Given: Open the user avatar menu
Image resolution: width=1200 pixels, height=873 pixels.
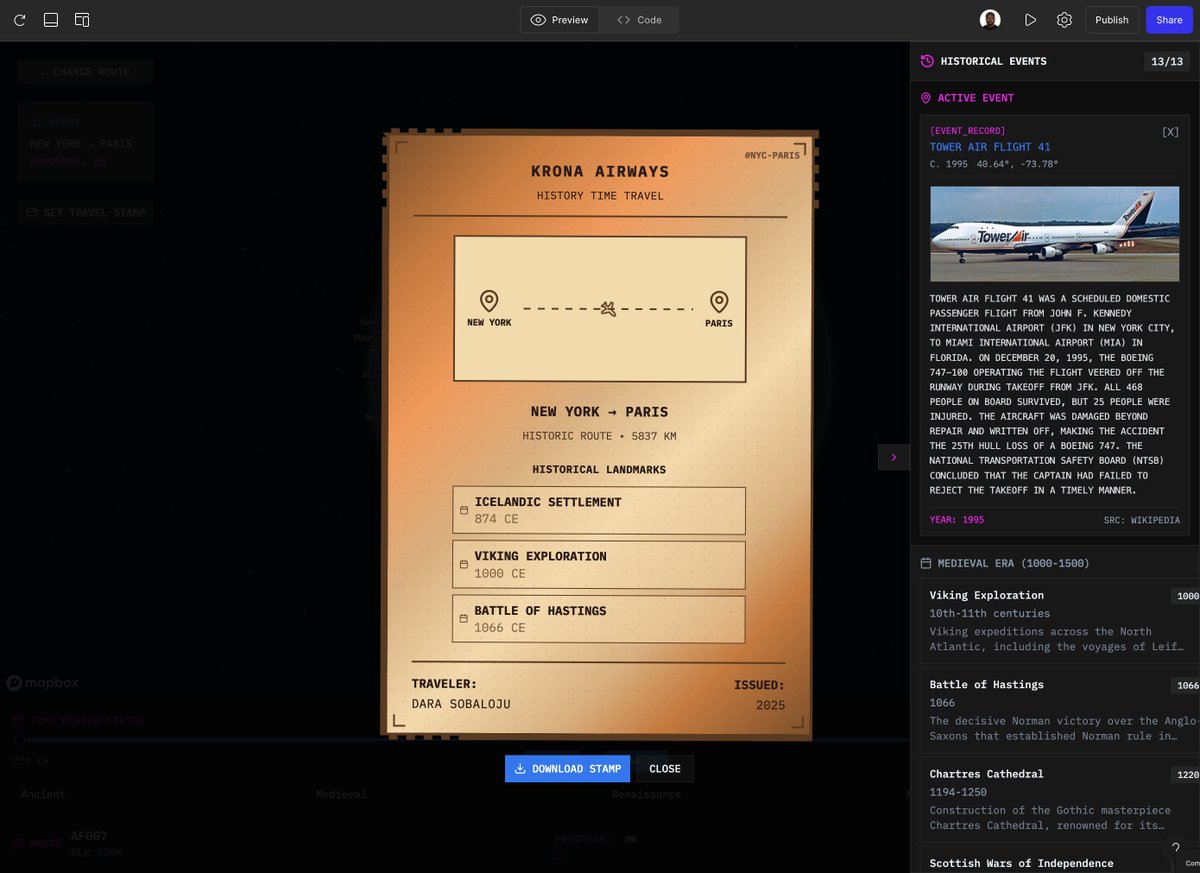Looking at the screenshot, I should (x=990, y=20).
